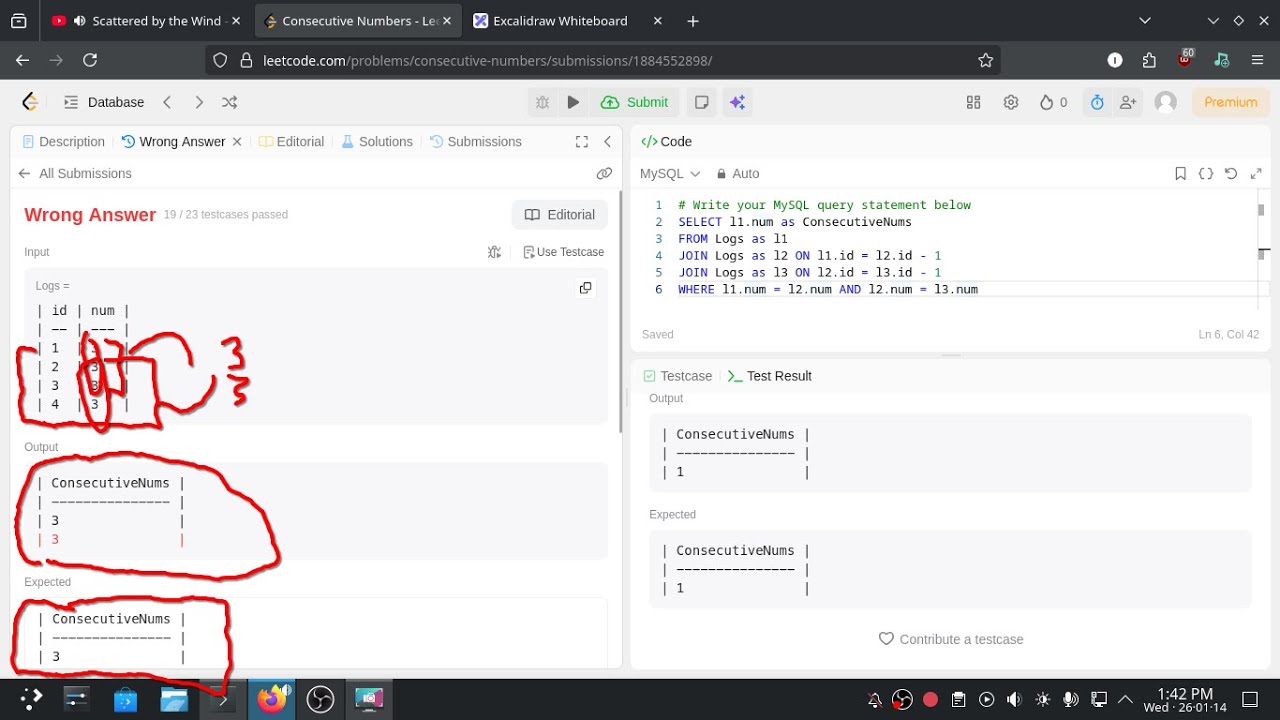The image size is (1280, 720).
Task: Click the invite collaborator icon
Action: tap(1128, 102)
